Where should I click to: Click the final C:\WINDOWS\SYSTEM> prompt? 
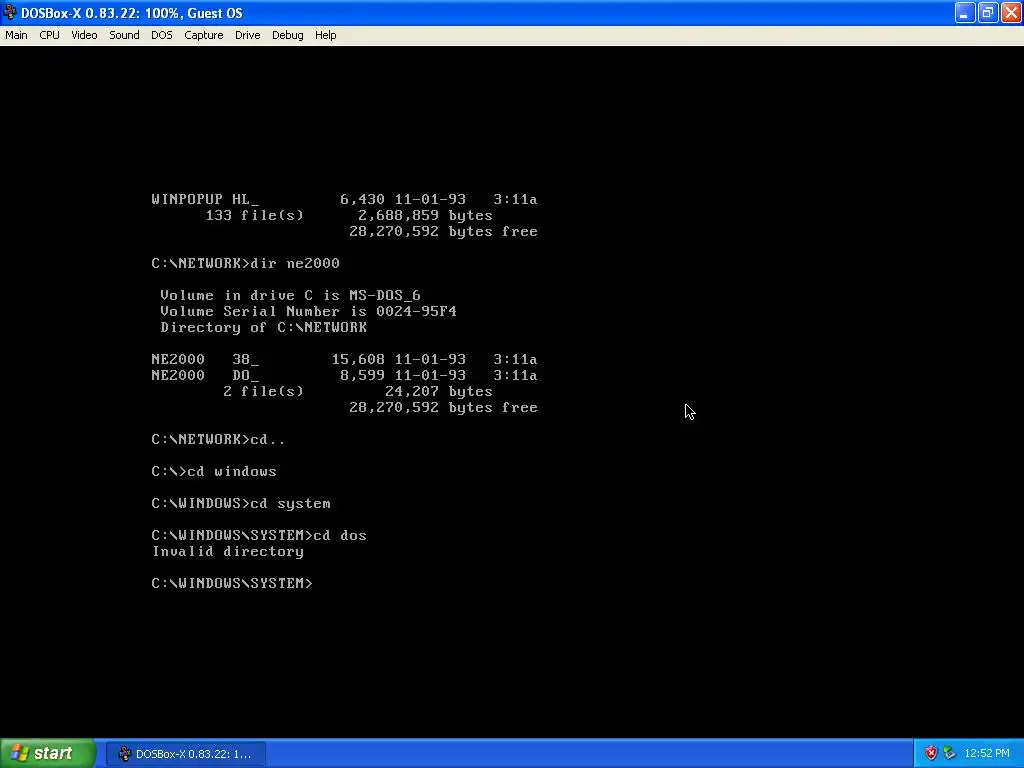coord(232,583)
